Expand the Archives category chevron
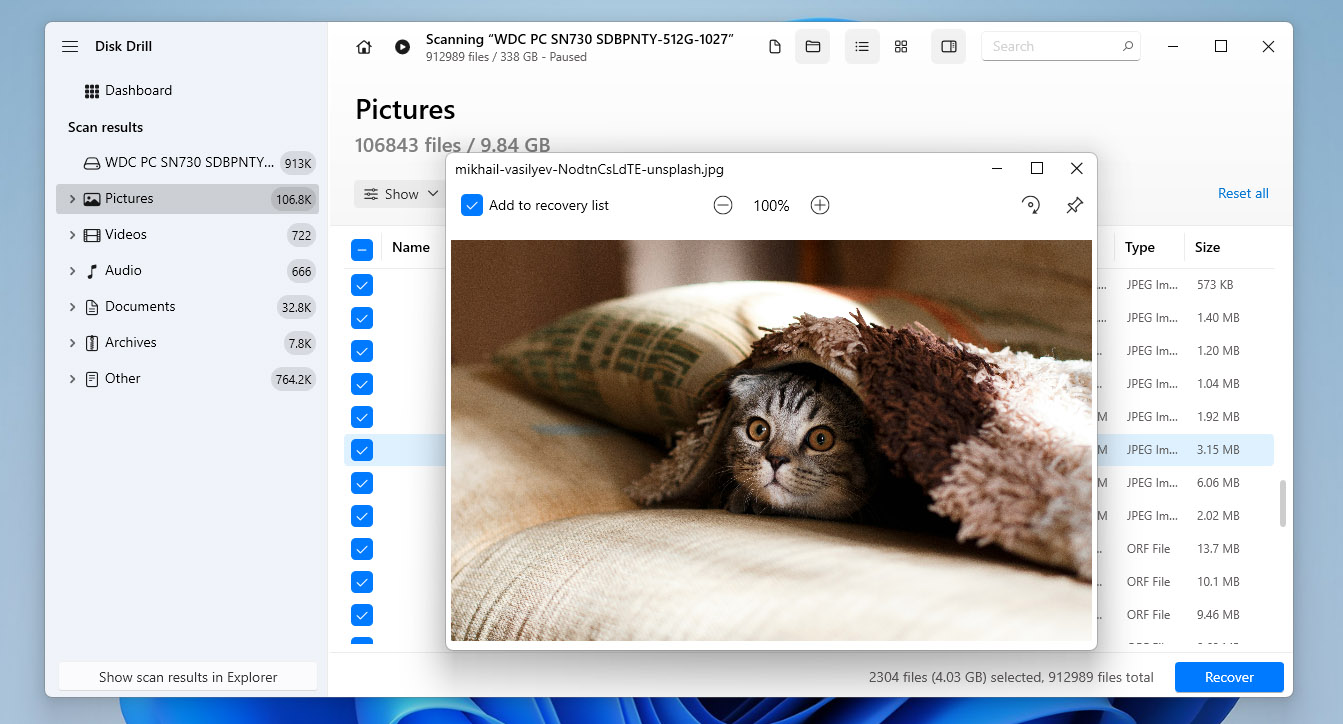The image size is (1343, 724). tap(72, 343)
